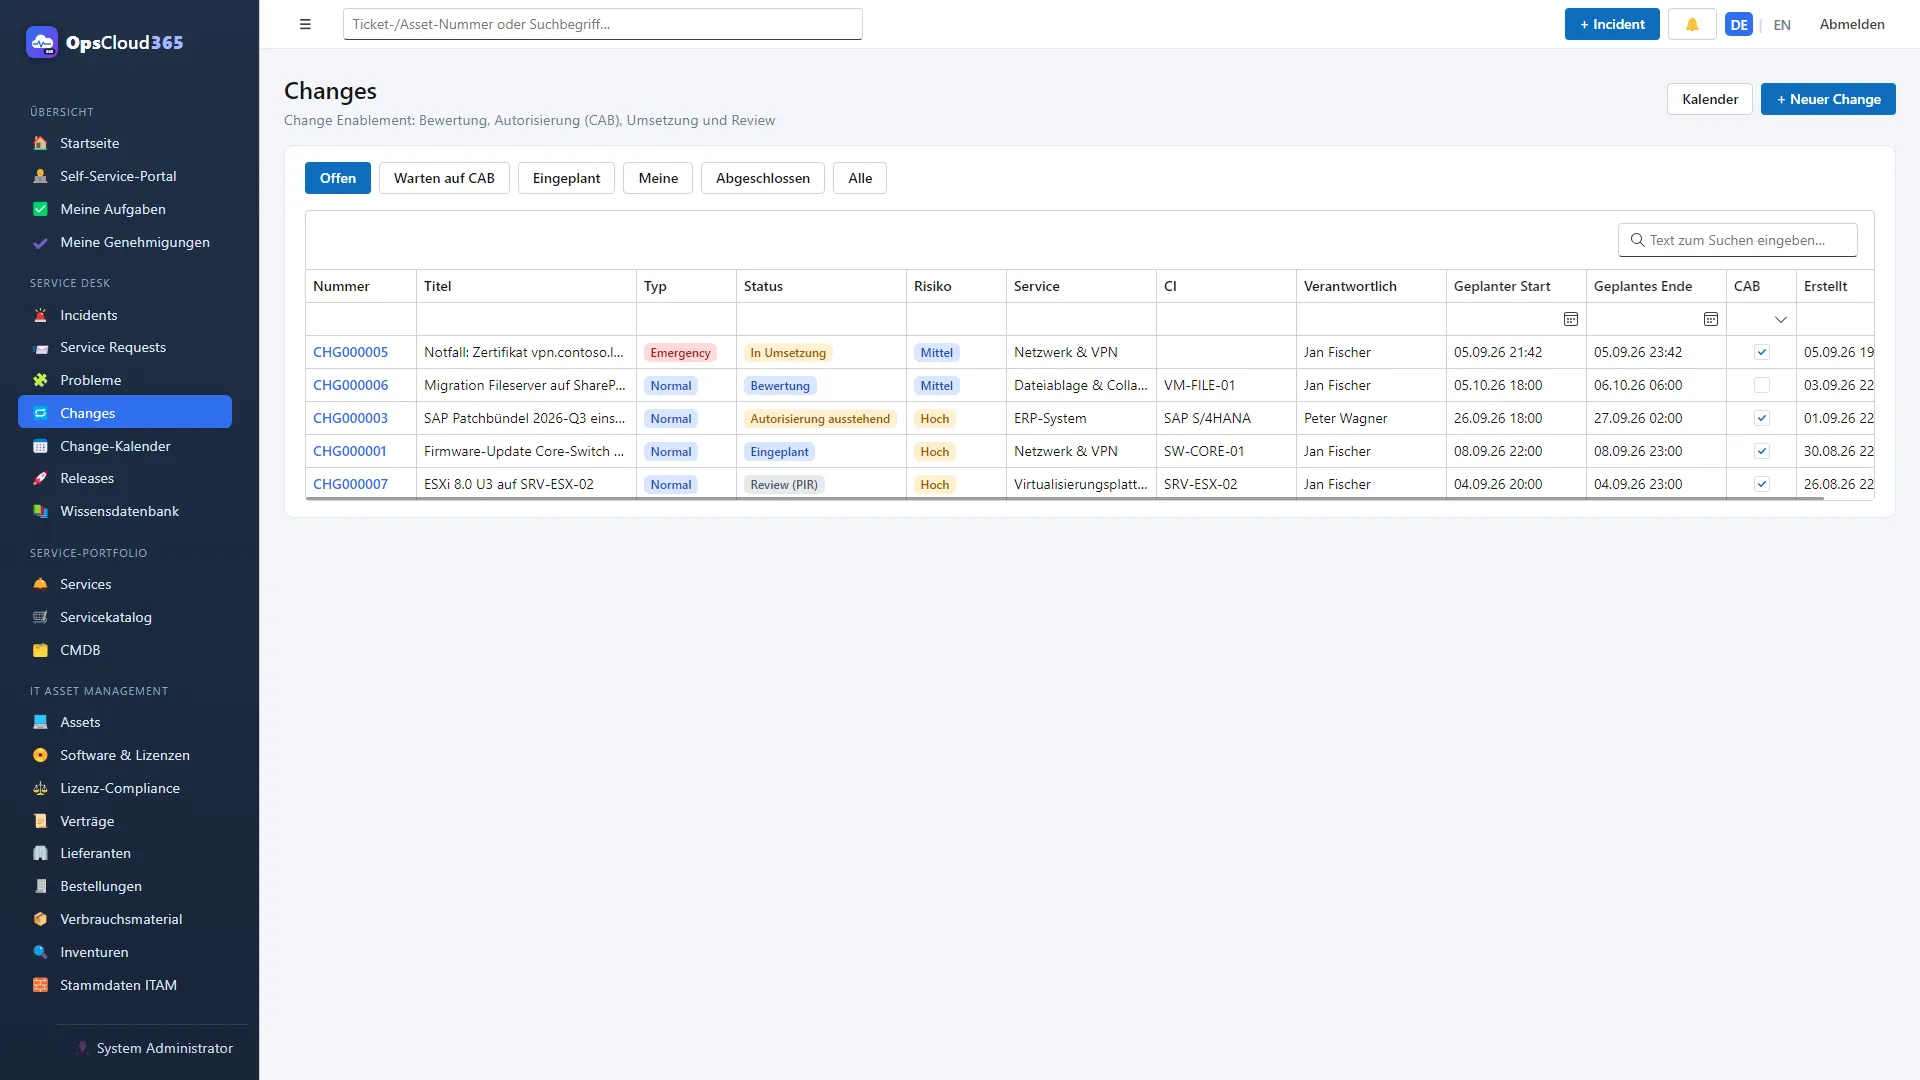This screenshot has height=1080, width=1920.
Task: Open the Geplanter Start date filter picker
Action: pos(1571,319)
